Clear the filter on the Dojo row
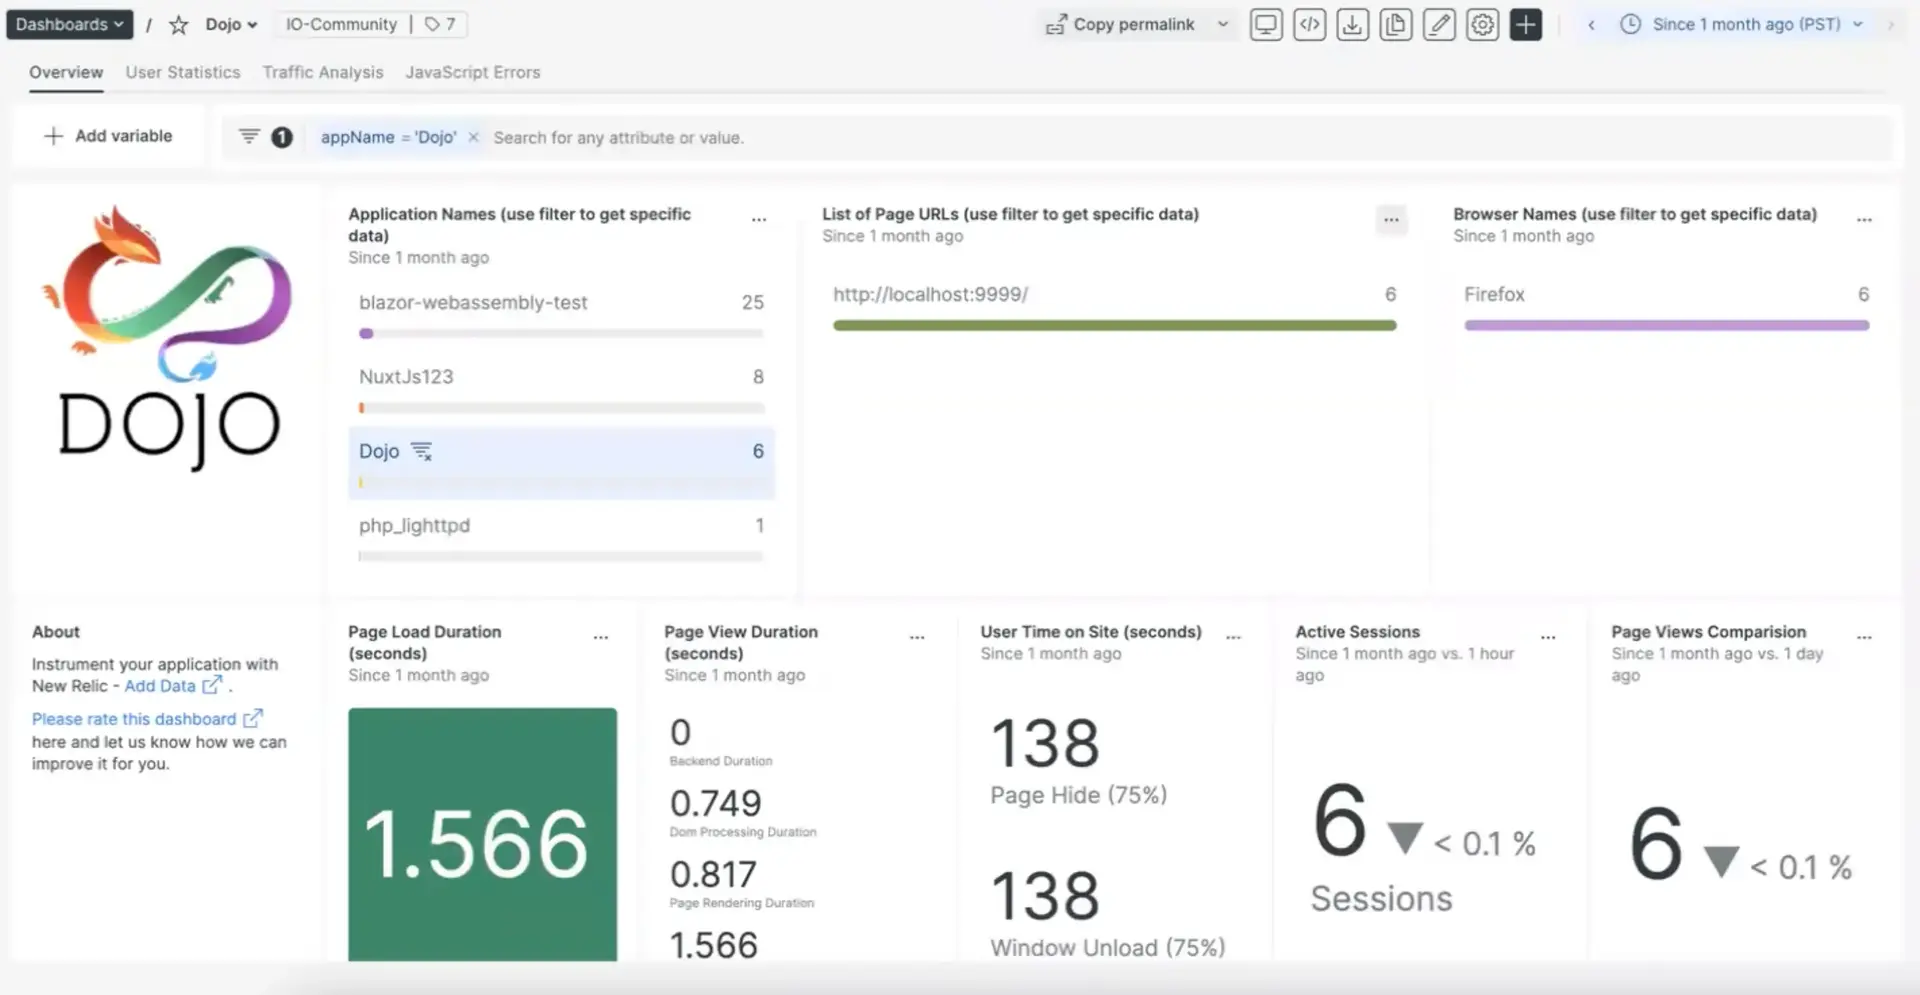The height and width of the screenshot is (995, 1920). click(x=422, y=452)
